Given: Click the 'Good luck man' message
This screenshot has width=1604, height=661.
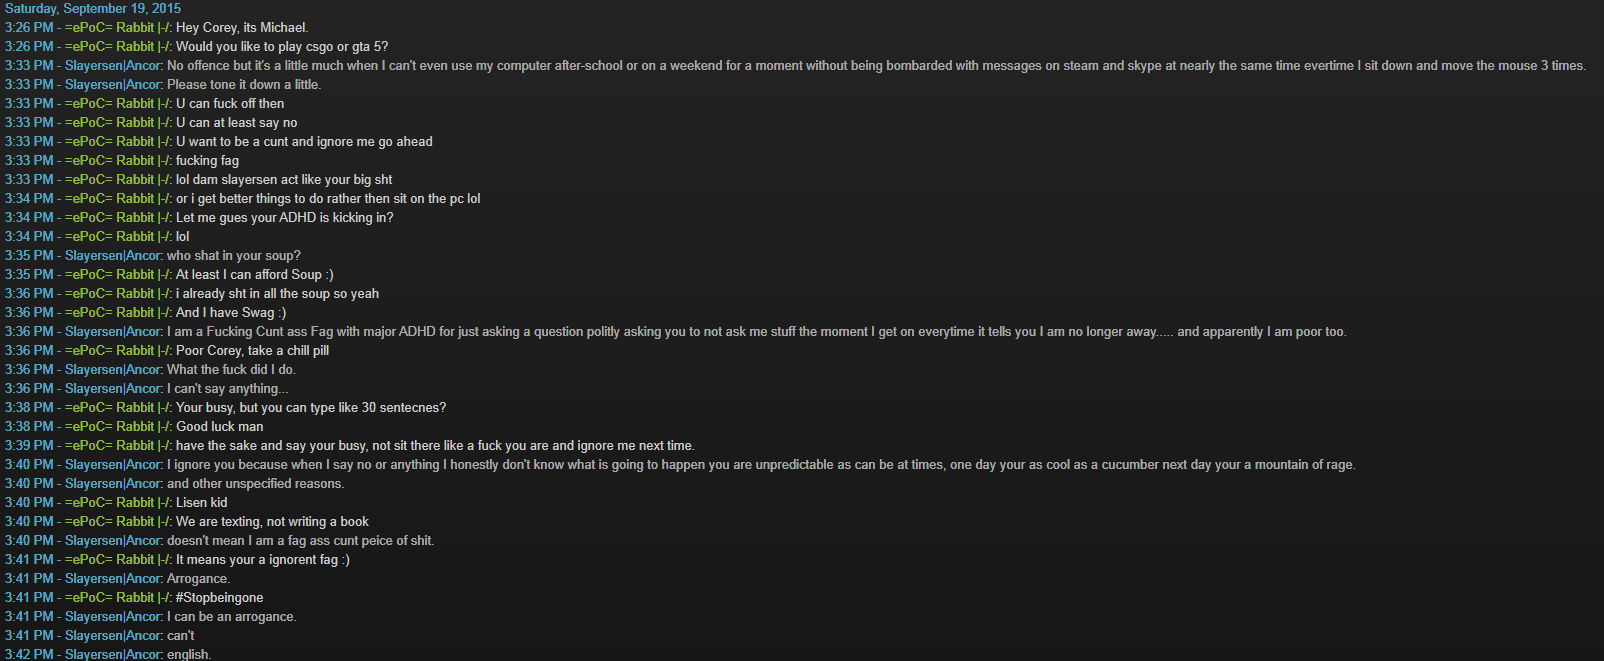Looking at the screenshot, I should tap(220, 426).
